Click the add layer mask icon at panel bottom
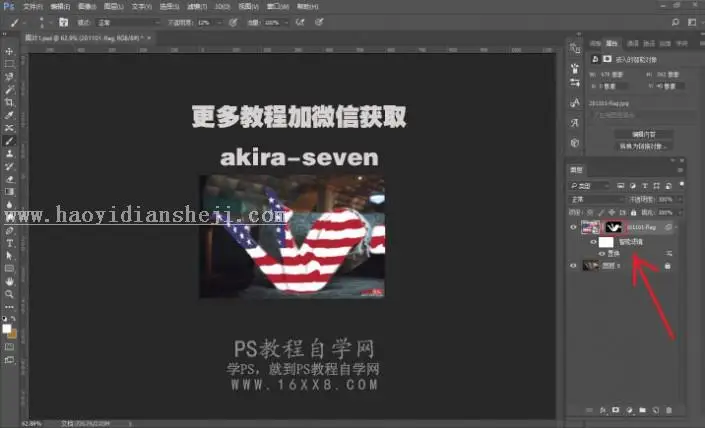This screenshot has height=428, width=705. pos(616,410)
